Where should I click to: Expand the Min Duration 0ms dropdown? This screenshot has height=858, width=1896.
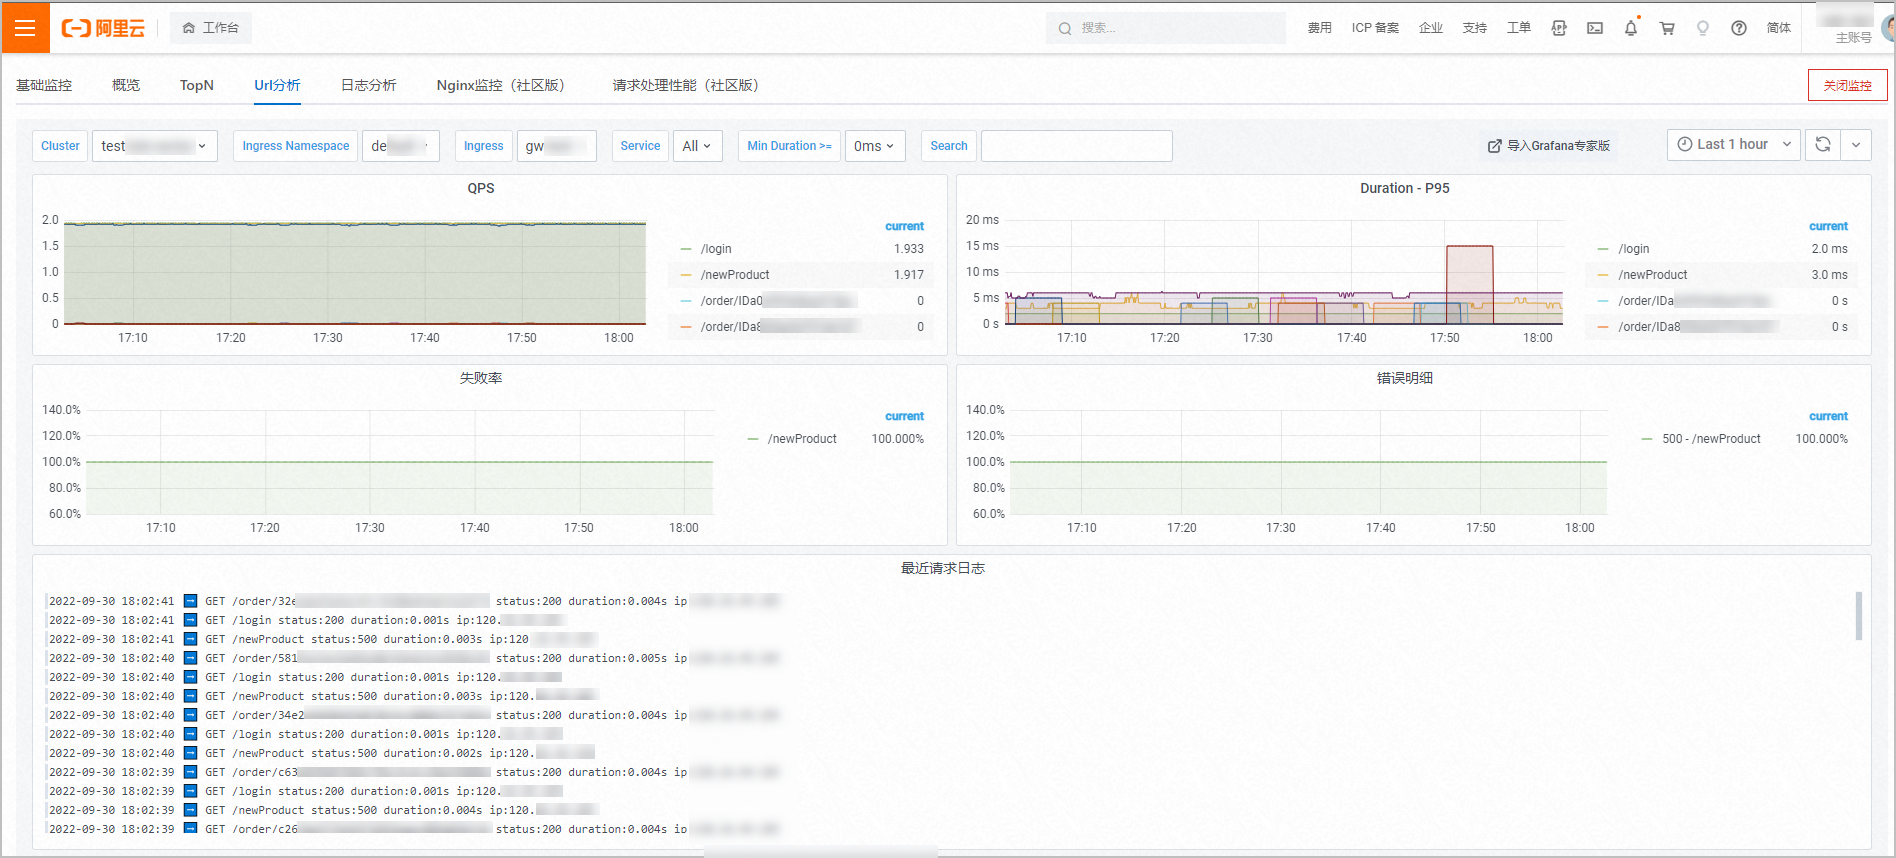(x=875, y=146)
